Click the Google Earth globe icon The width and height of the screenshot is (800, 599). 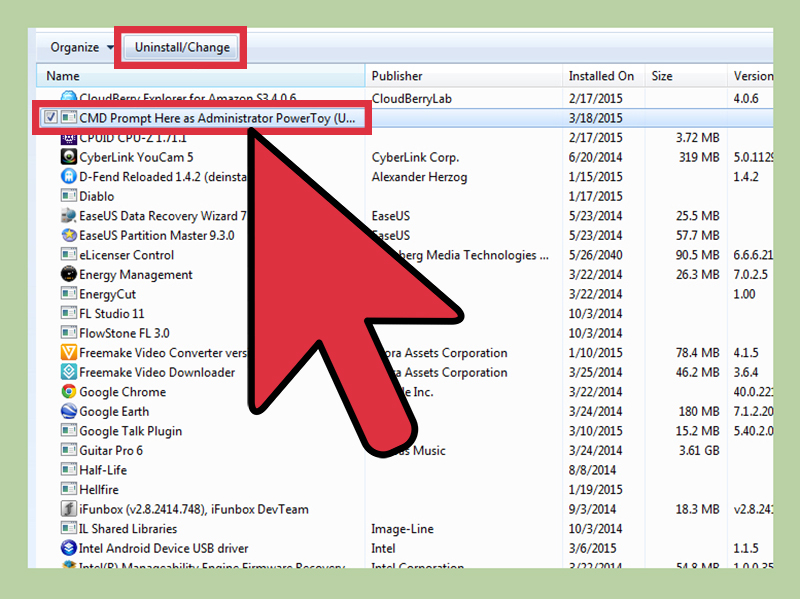(x=68, y=411)
